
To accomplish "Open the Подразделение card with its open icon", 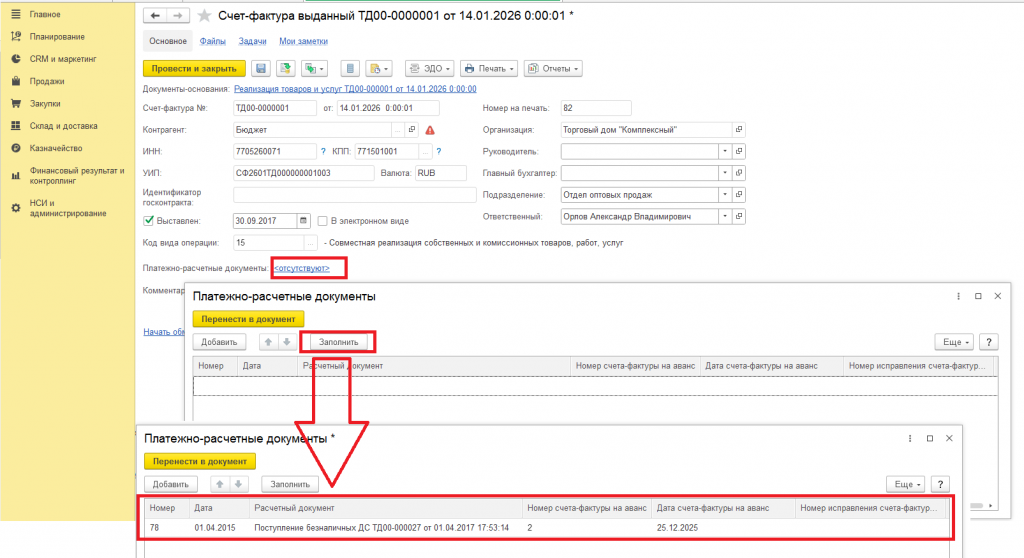I will [739, 194].
